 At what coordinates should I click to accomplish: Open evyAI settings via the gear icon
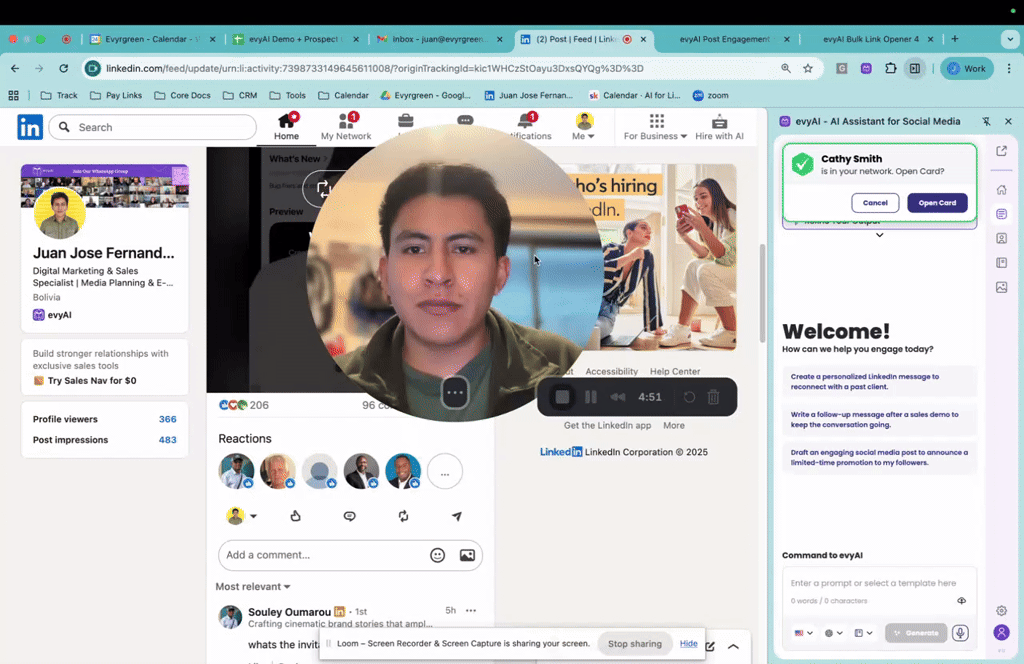point(1001,610)
